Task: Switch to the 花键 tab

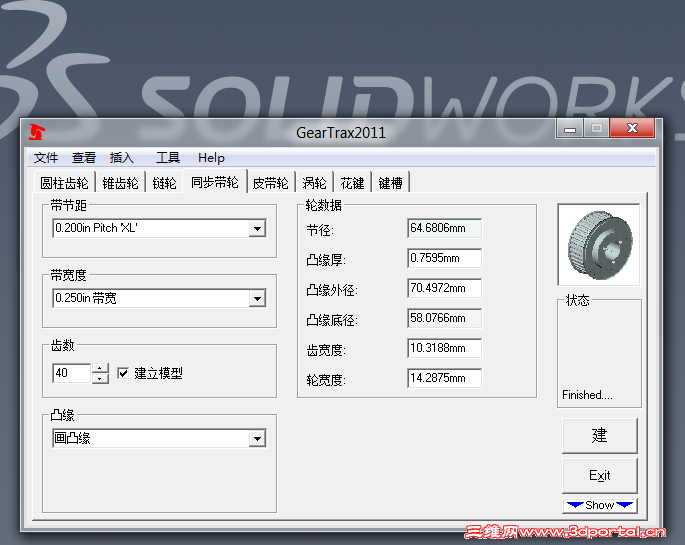Action: coord(352,183)
